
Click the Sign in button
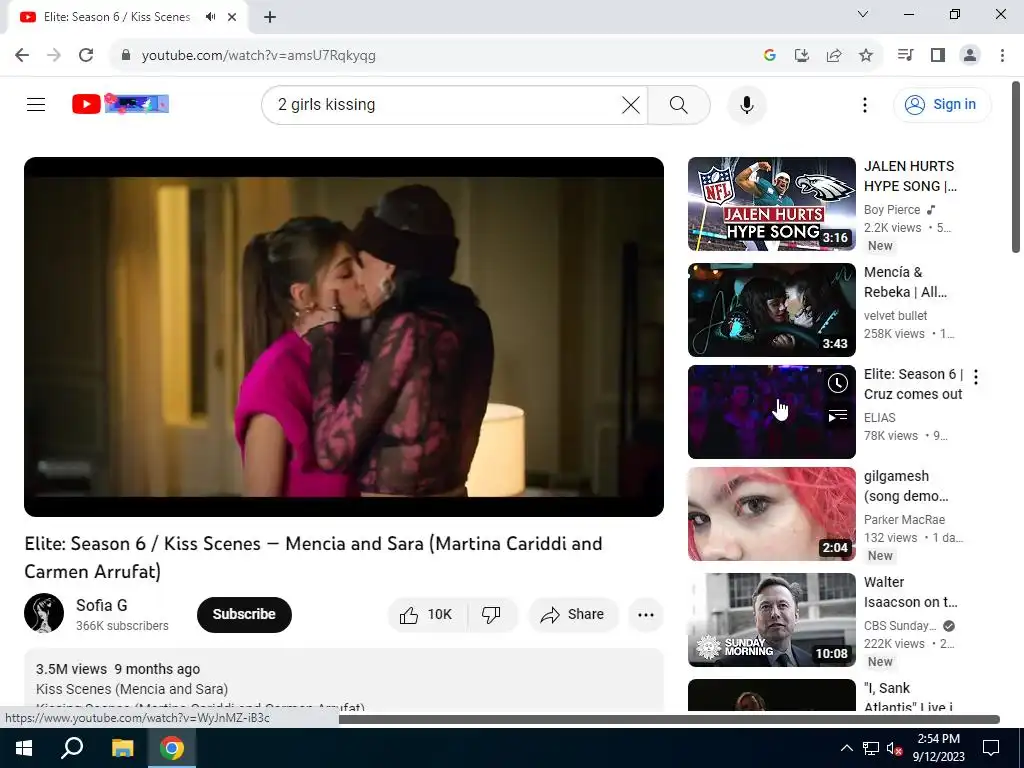[942, 104]
